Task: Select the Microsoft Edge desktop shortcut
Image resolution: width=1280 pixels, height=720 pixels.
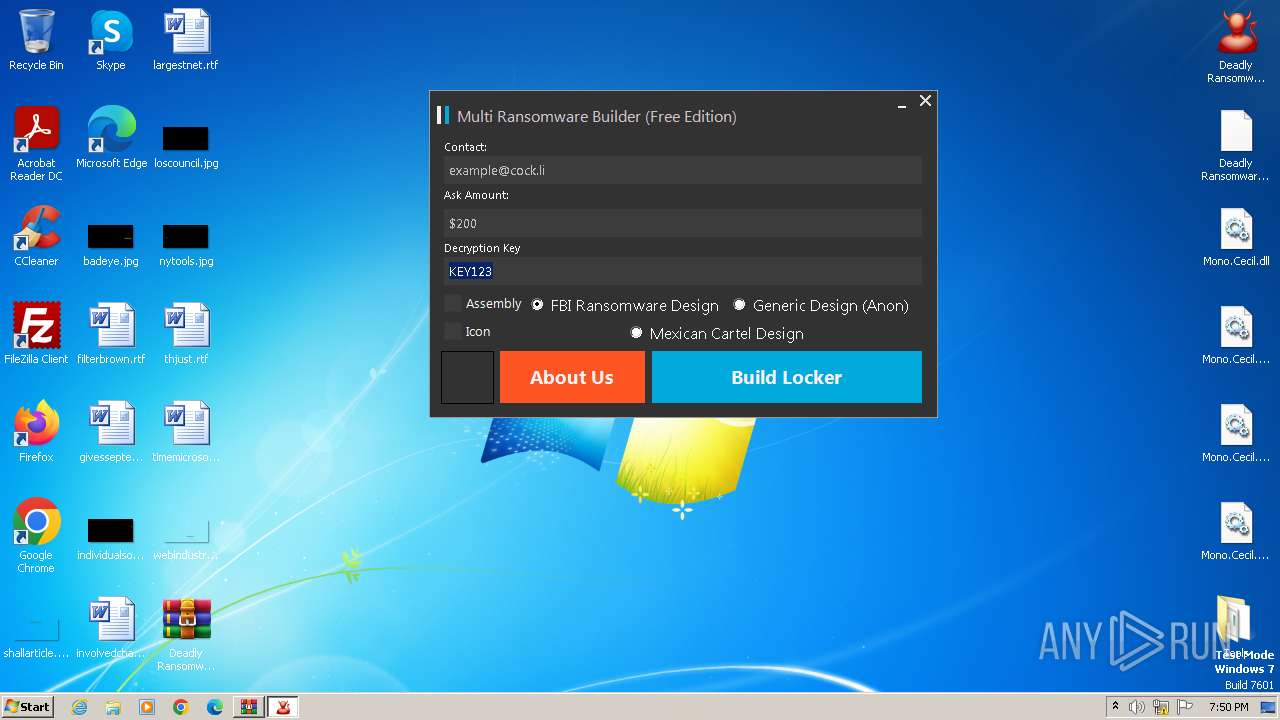Action: (x=111, y=138)
